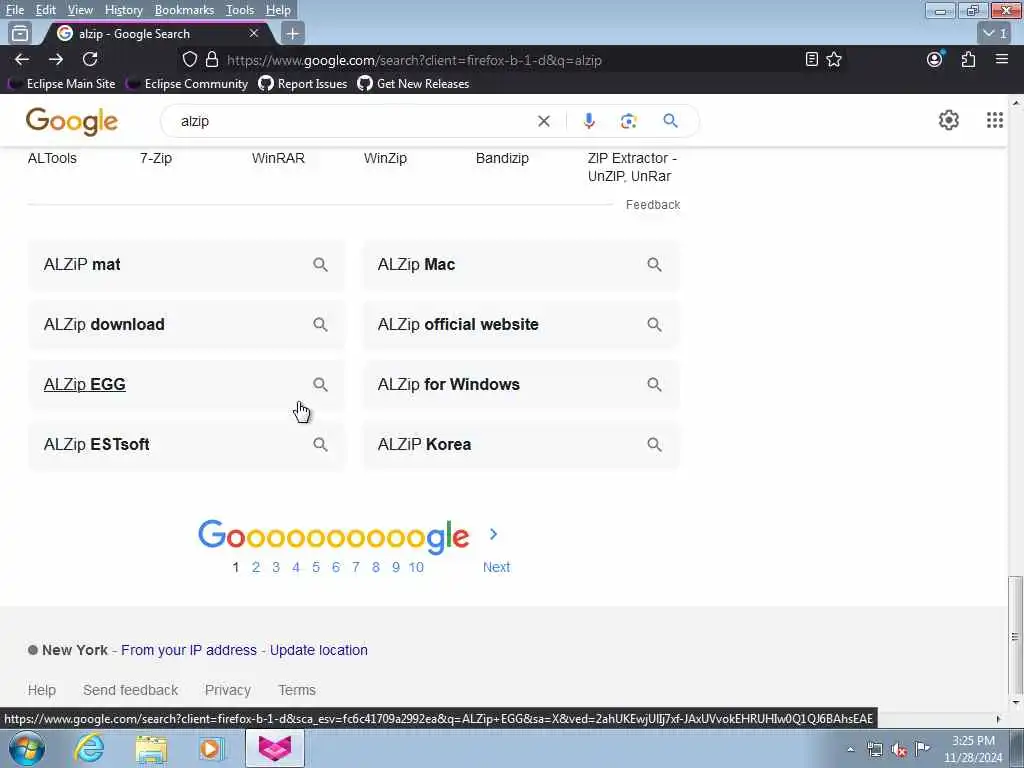The width and height of the screenshot is (1024, 768).
Task: Open the Tools menu
Action: click(240, 10)
